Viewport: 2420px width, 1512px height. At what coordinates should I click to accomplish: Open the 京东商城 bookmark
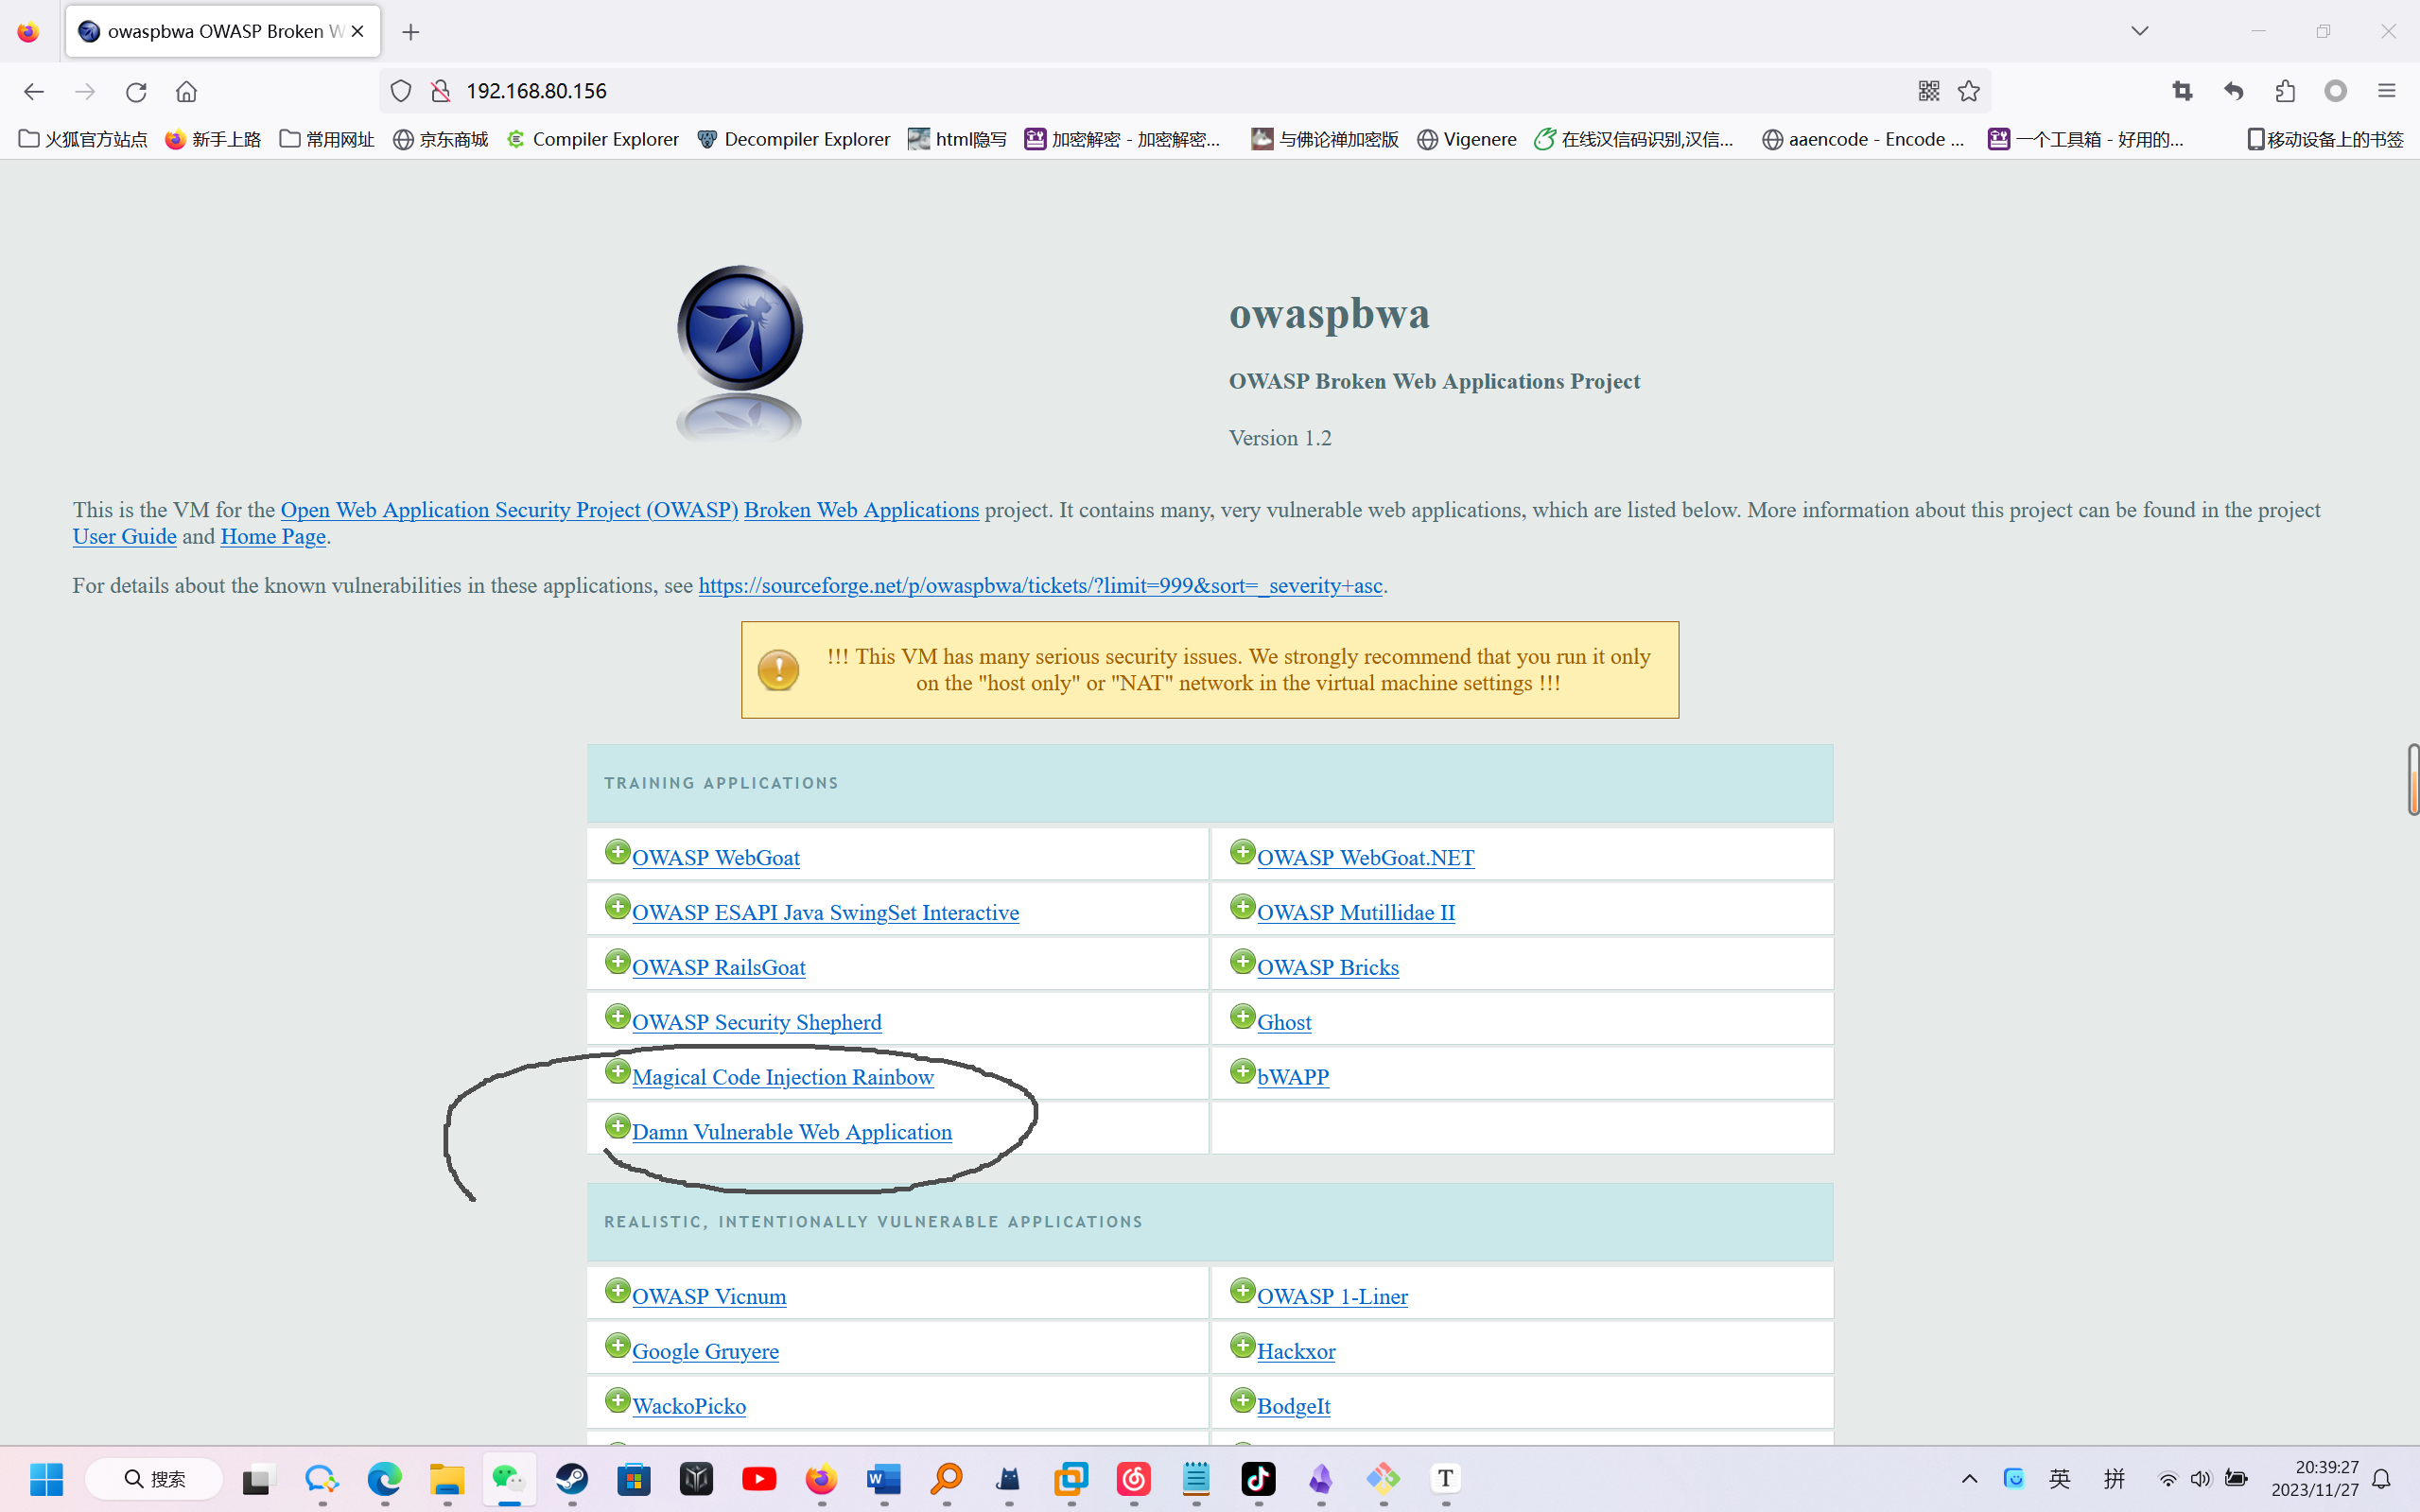(440, 139)
